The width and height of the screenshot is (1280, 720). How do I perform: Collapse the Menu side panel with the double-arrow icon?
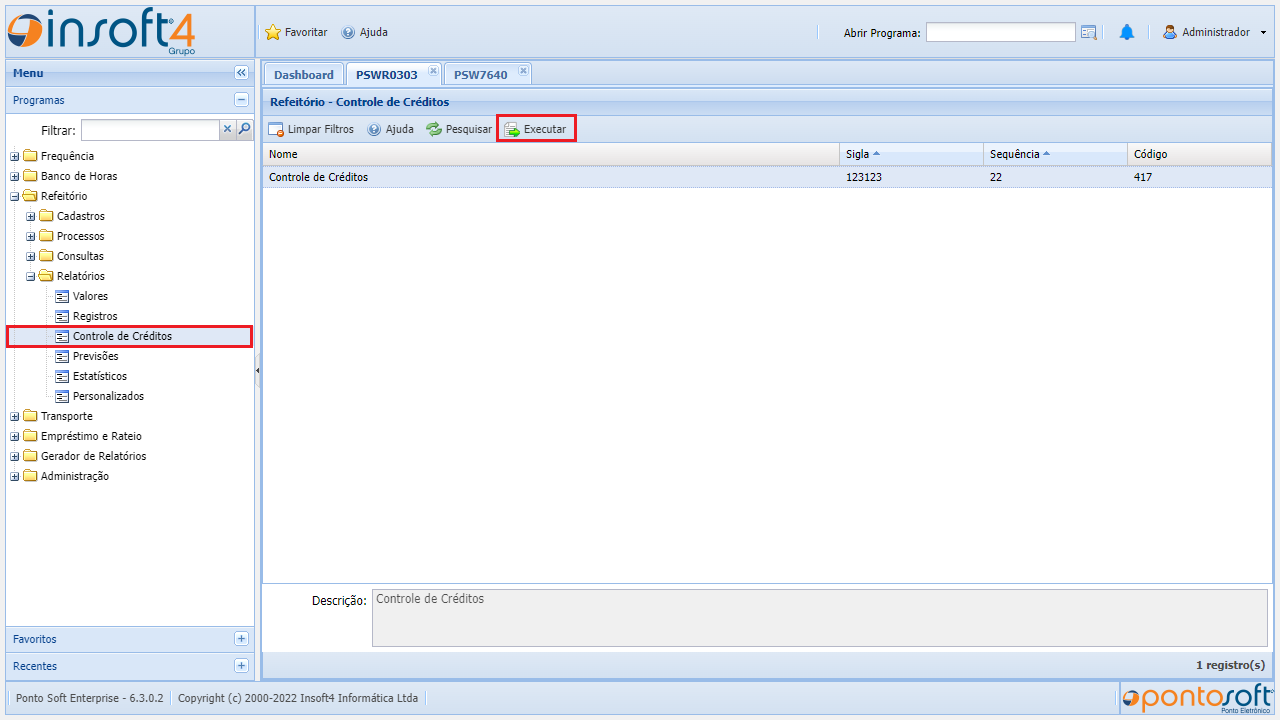click(x=241, y=73)
